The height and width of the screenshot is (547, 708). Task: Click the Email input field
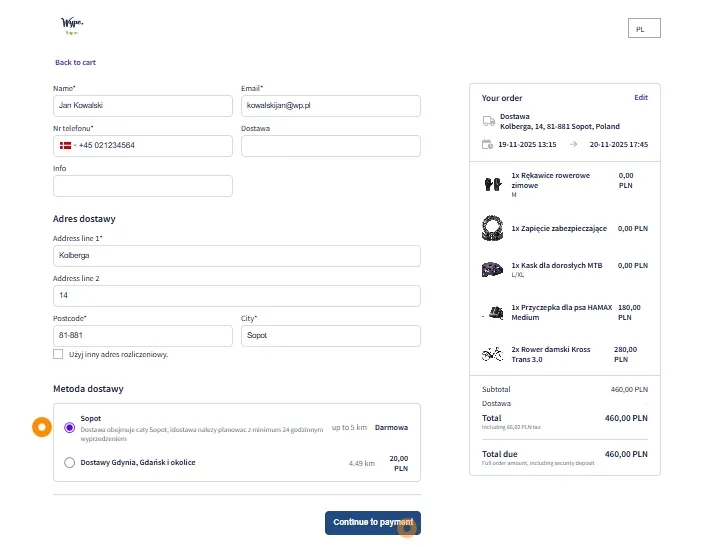(330, 105)
